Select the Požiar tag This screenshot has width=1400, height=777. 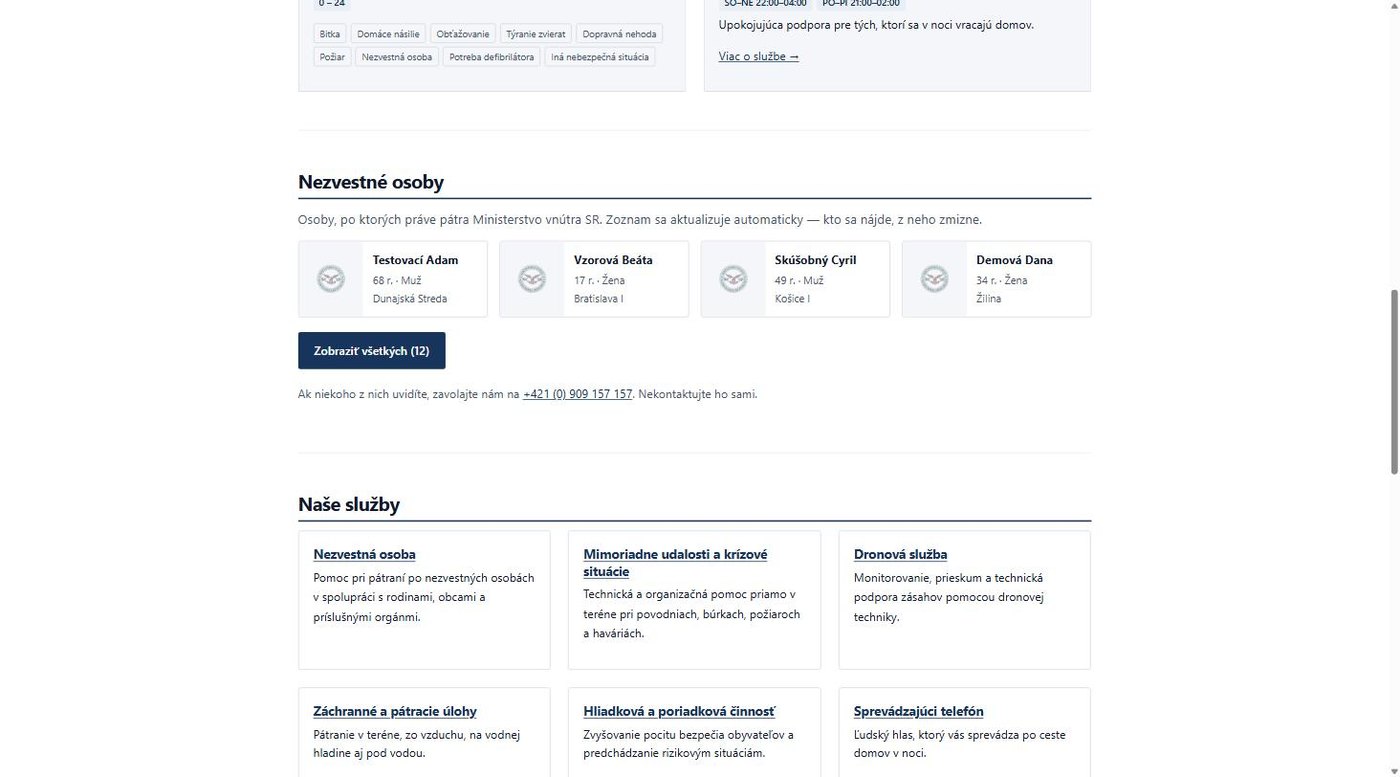332,57
